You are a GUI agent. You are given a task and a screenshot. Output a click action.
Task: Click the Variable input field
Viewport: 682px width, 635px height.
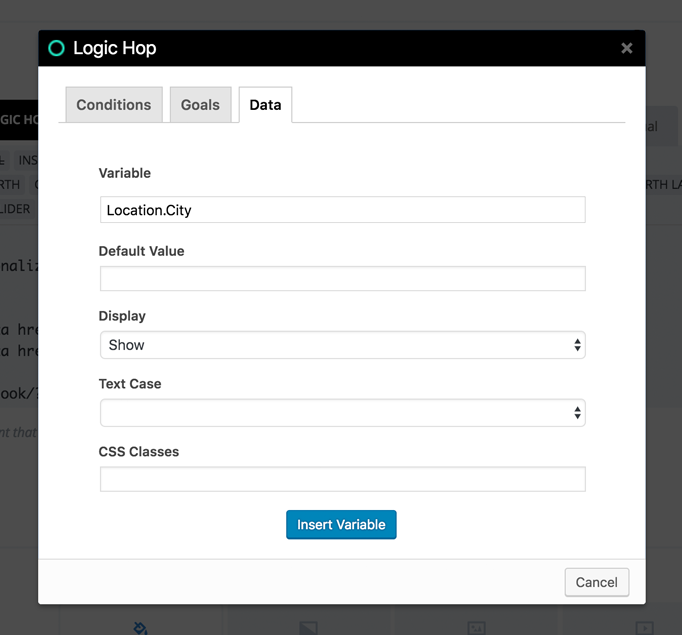[x=343, y=210]
